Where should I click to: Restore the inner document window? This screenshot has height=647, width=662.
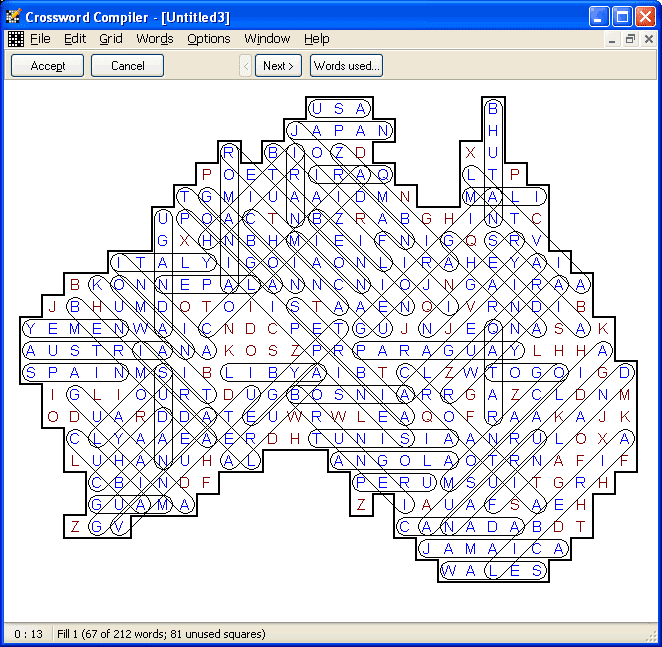click(630, 39)
